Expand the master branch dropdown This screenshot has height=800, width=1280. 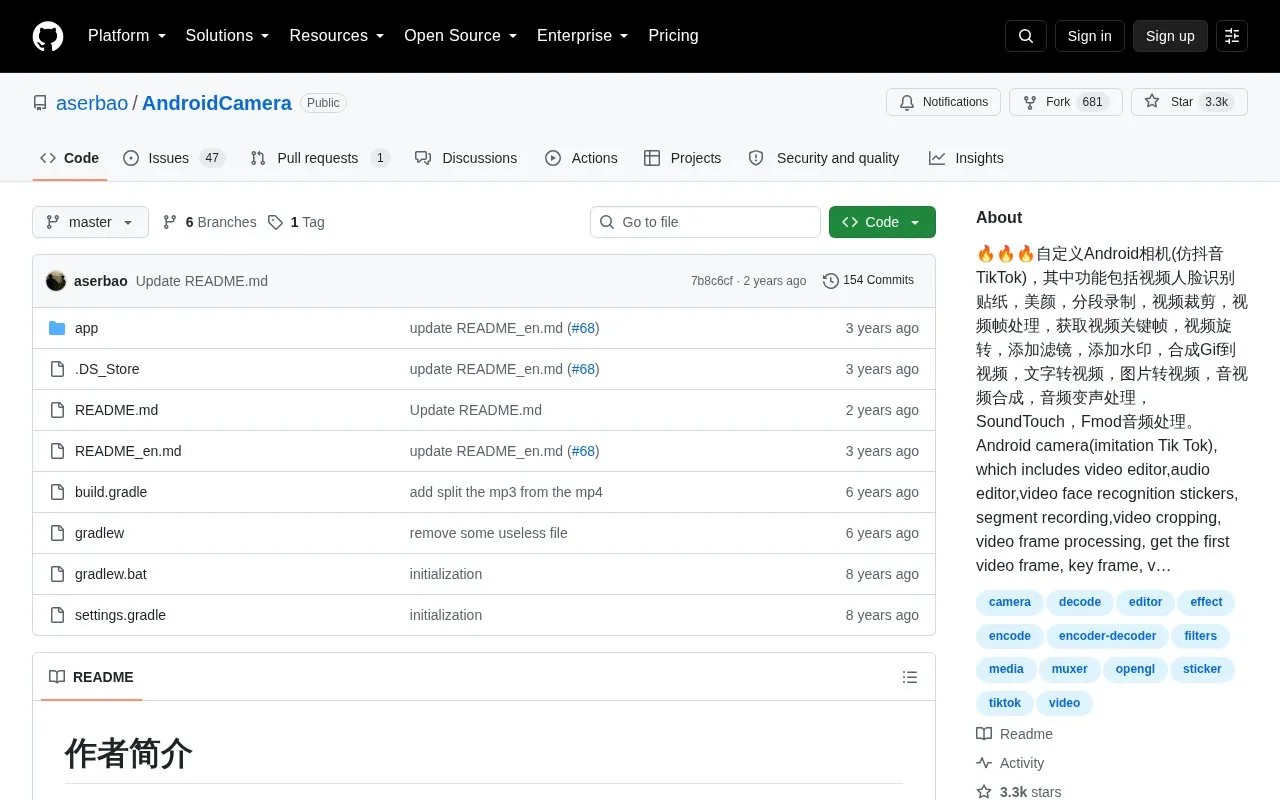pyautogui.click(x=90, y=222)
